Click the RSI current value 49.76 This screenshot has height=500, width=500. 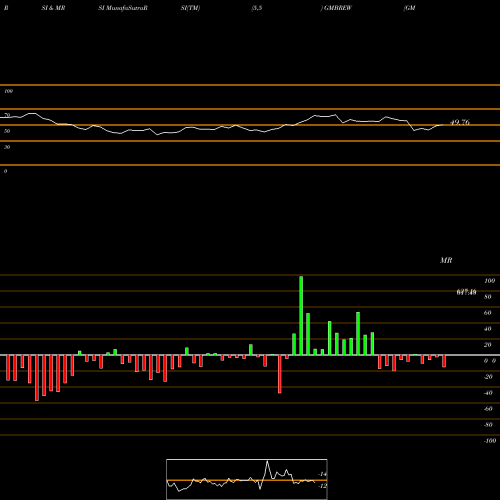pyautogui.click(x=460, y=122)
